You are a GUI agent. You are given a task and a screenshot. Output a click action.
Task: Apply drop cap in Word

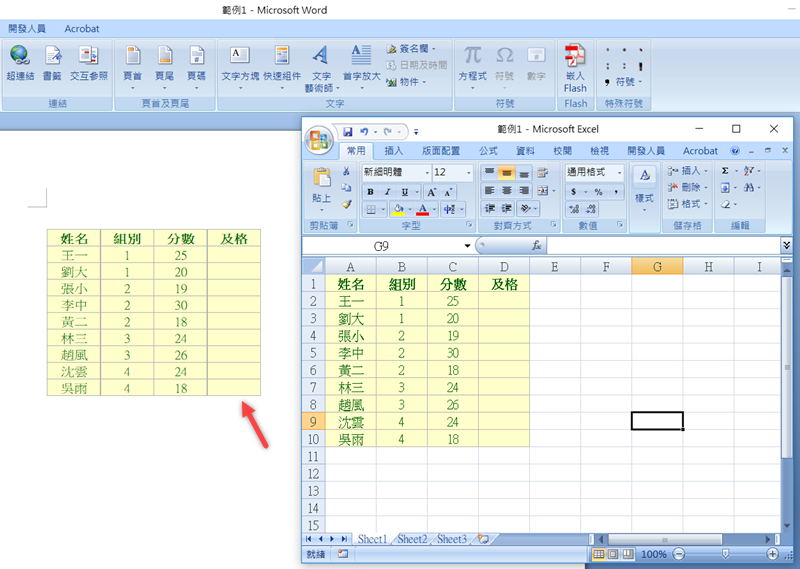click(361, 68)
